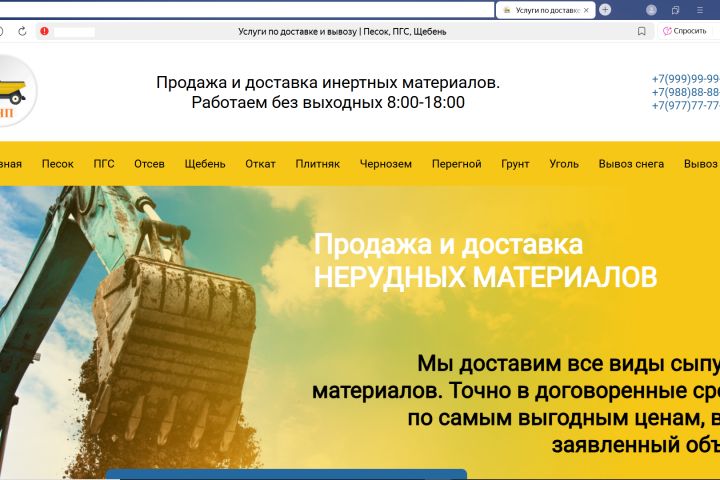Open the browser hamburger menu
720x480 pixels.
[700, 10]
